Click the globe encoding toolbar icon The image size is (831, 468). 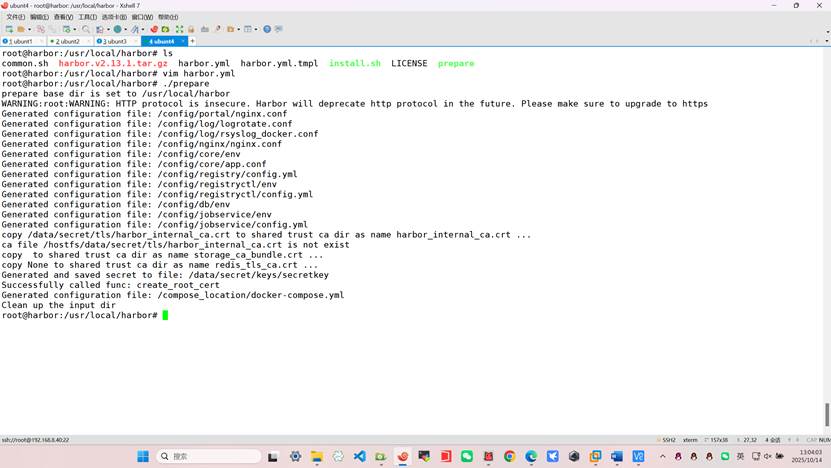(x=118, y=29)
